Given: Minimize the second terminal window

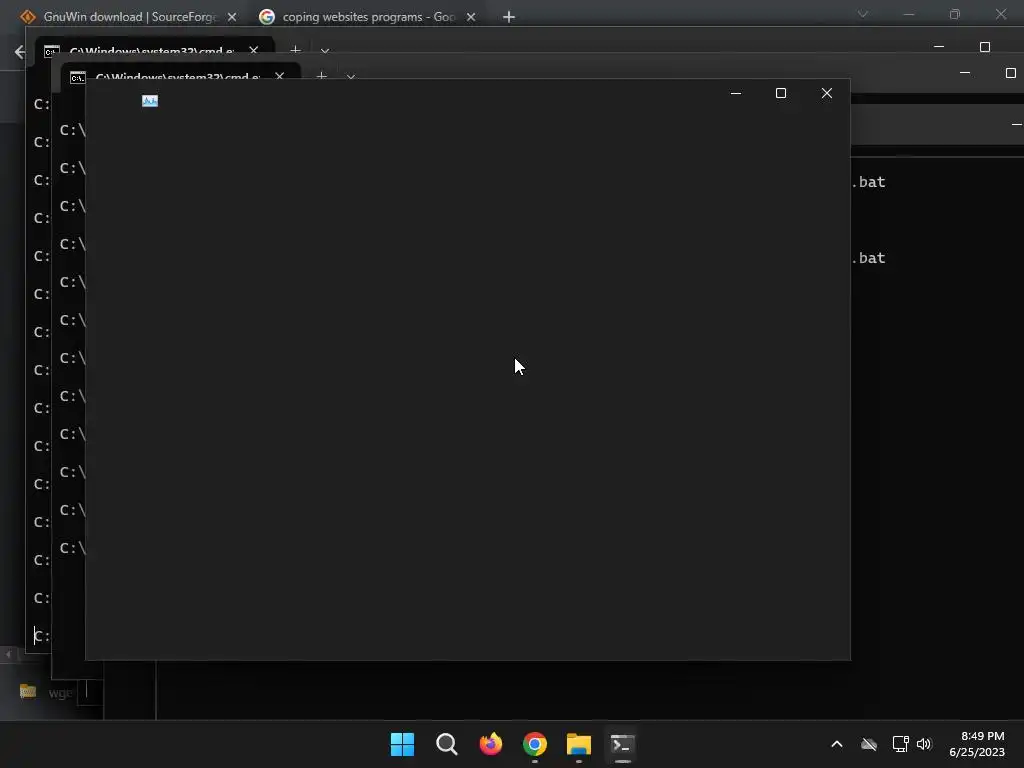Looking at the screenshot, I should click(x=965, y=73).
